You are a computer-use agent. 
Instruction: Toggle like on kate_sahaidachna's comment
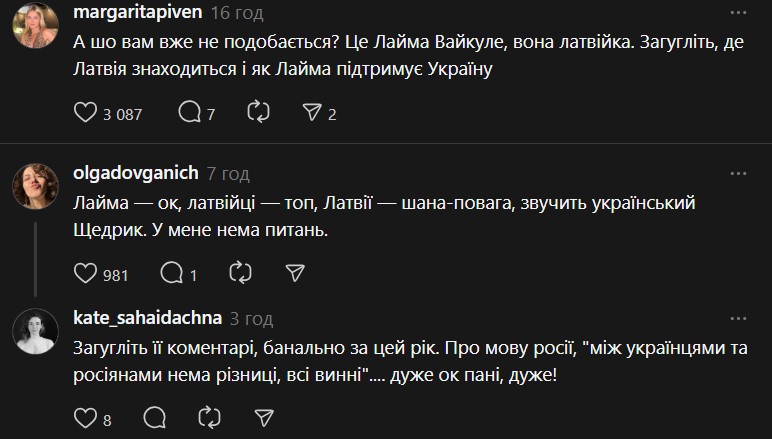[87, 416]
